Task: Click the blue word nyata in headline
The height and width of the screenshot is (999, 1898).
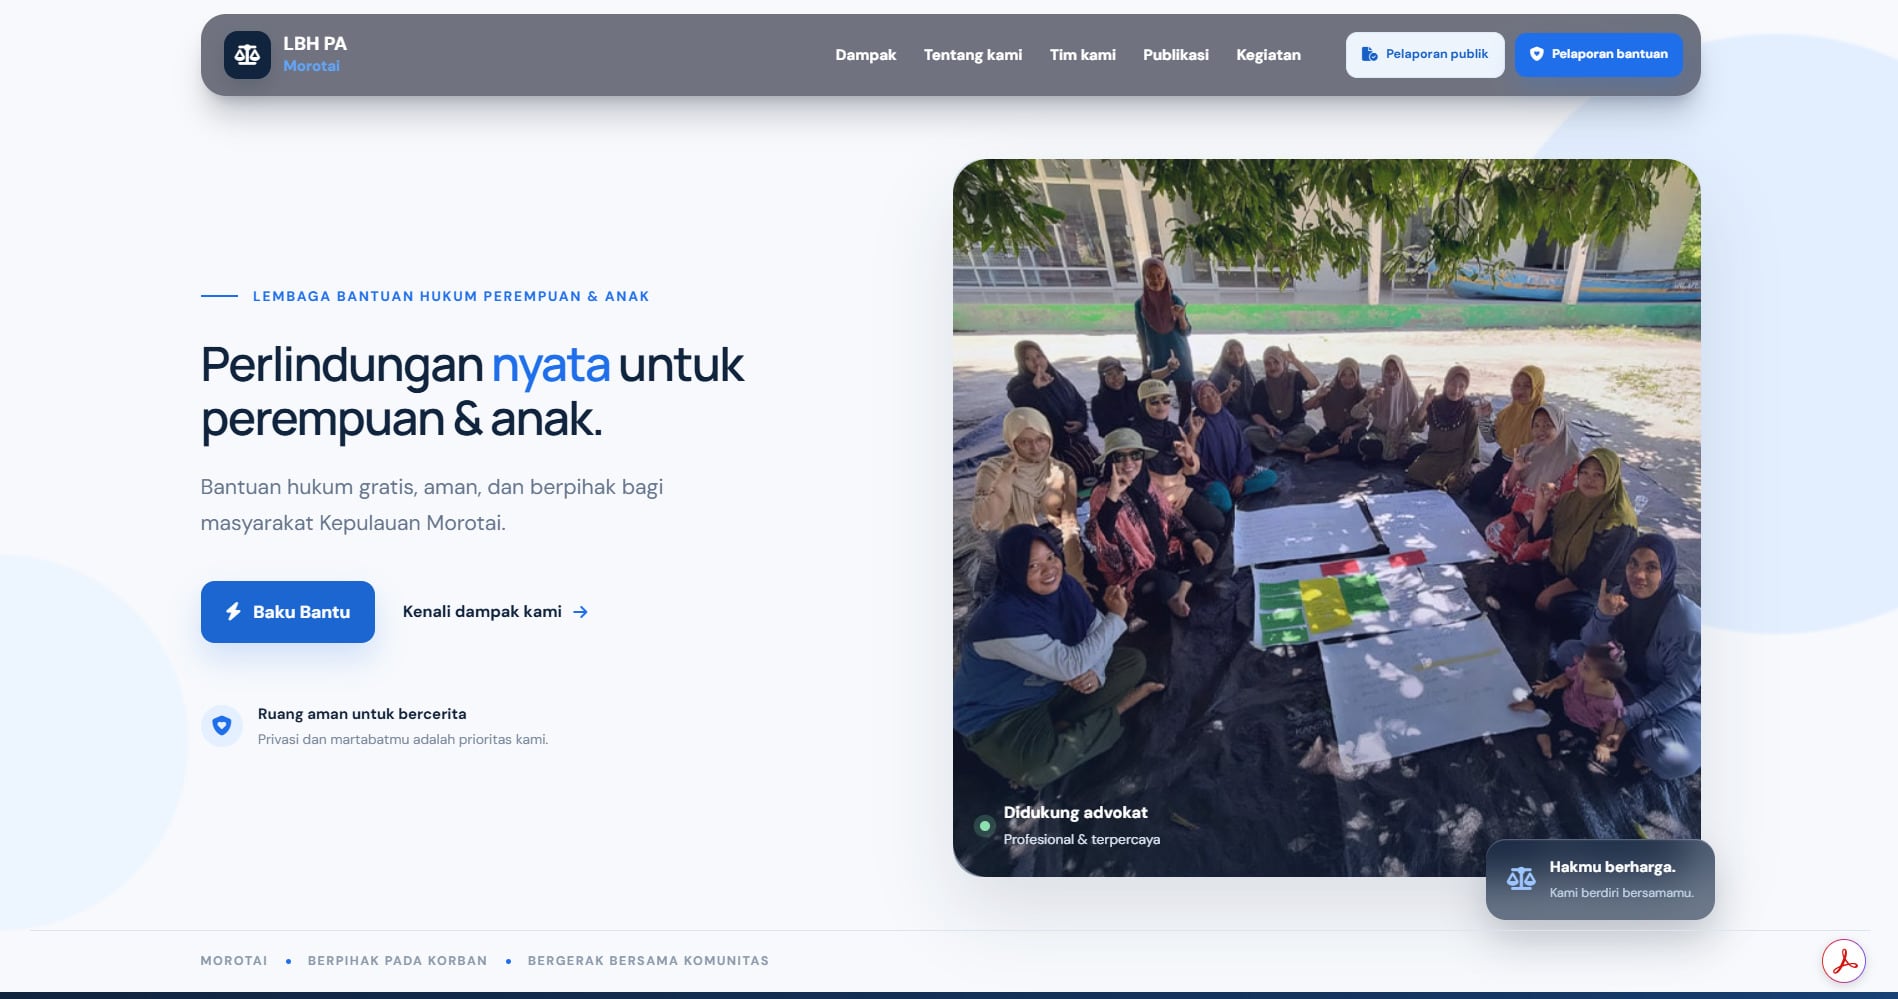Action: [550, 365]
